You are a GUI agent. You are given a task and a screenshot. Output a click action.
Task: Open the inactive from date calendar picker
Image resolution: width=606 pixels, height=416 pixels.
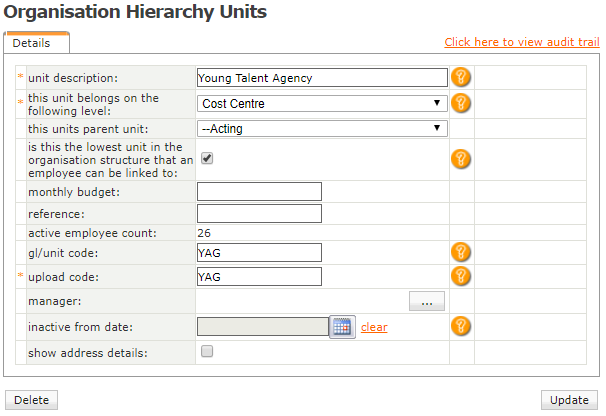point(342,327)
